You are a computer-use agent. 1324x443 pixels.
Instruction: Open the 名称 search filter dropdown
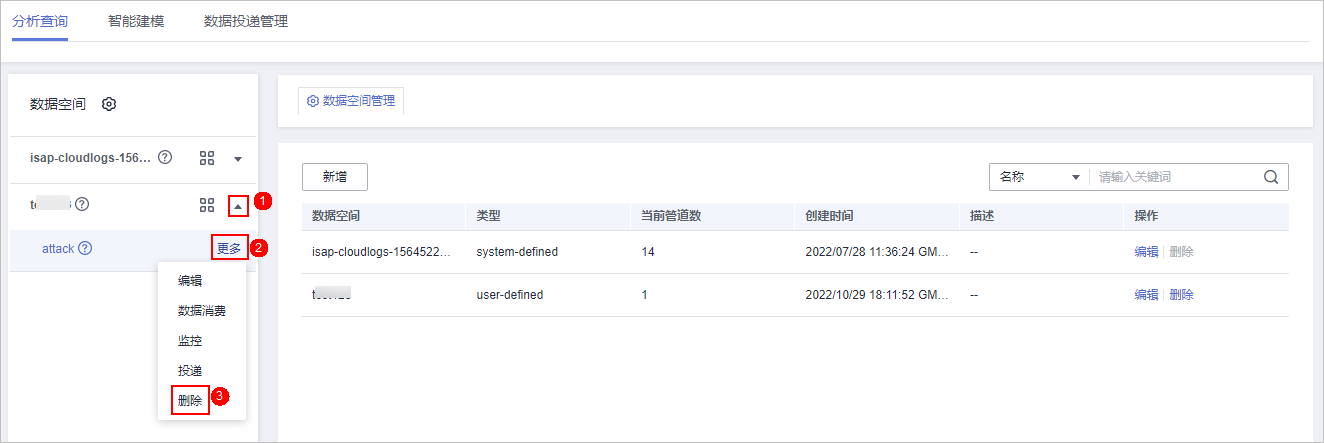(1038, 177)
